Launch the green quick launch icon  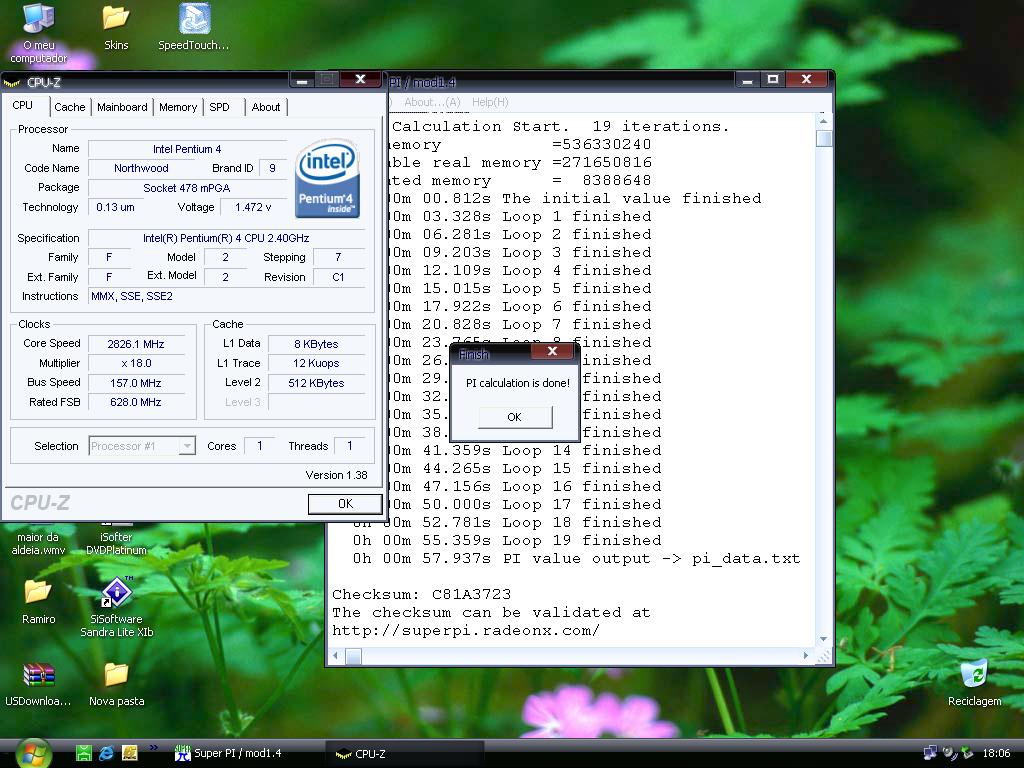tap(84, 753)
